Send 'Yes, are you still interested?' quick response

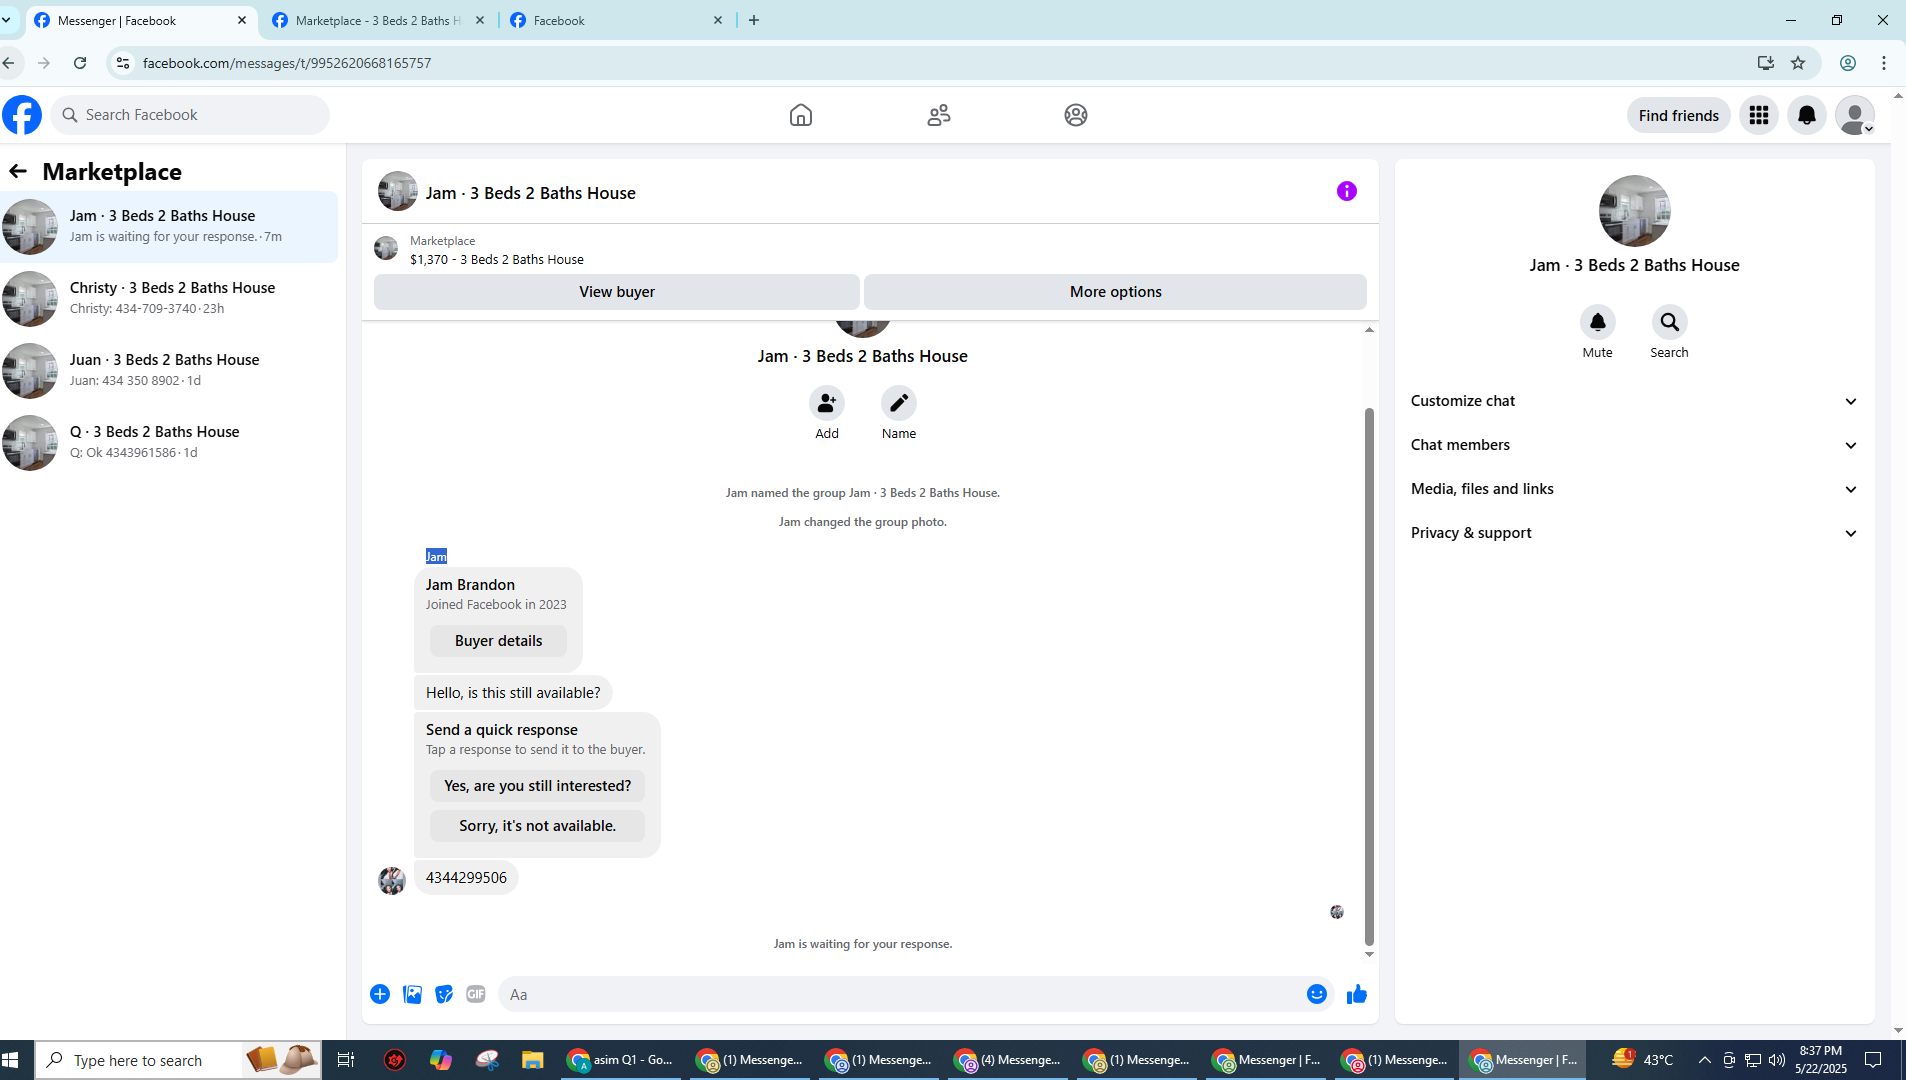click(x=537, y=786)
